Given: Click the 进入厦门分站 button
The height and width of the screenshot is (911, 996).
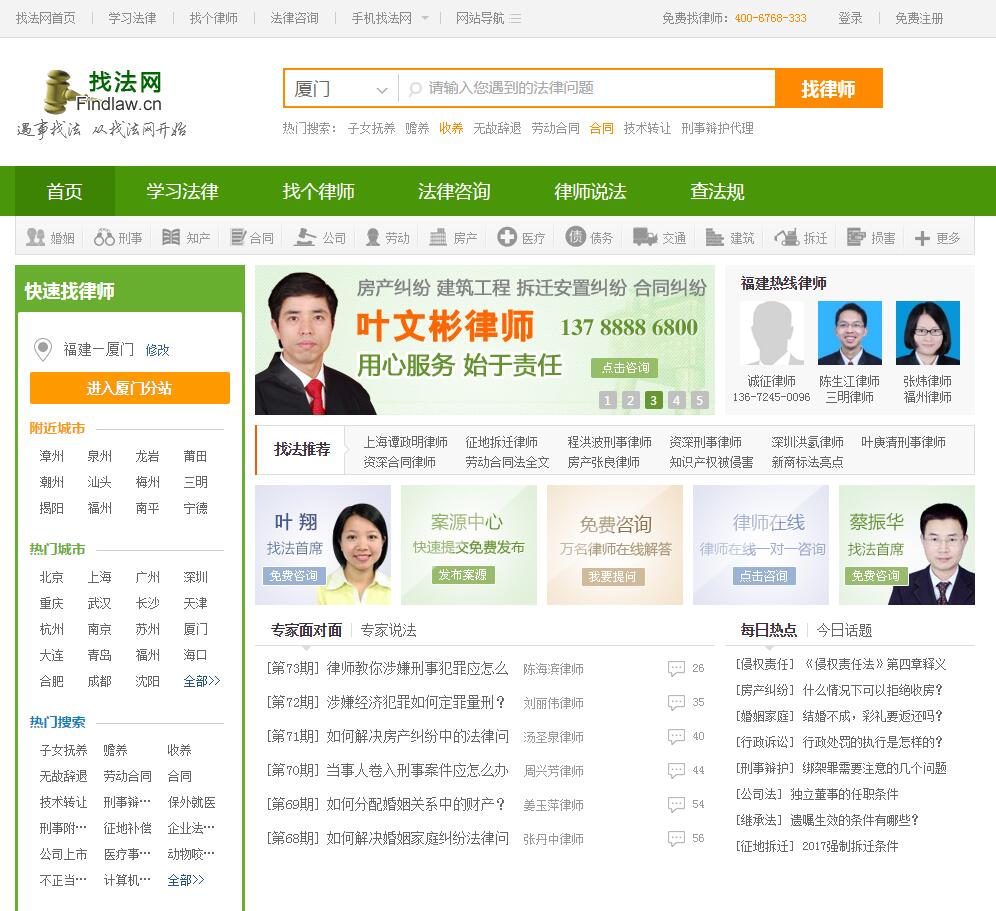Looking at the screenshot, I should click(x=130, y=388).
